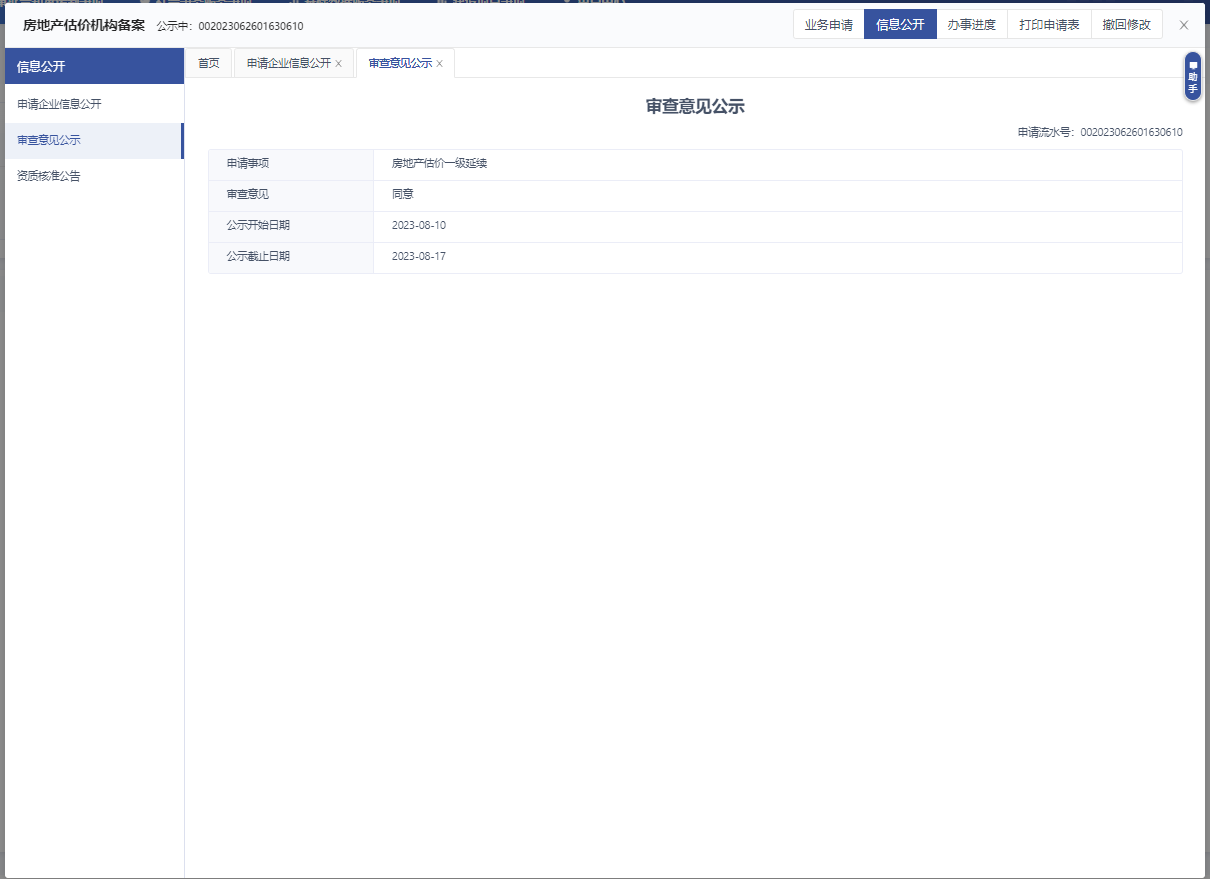Close the 申请企业信息公开 tab via its x
Image resolution: width=1210 pixels, height=879 pixels.
click(x=338, y=64)
